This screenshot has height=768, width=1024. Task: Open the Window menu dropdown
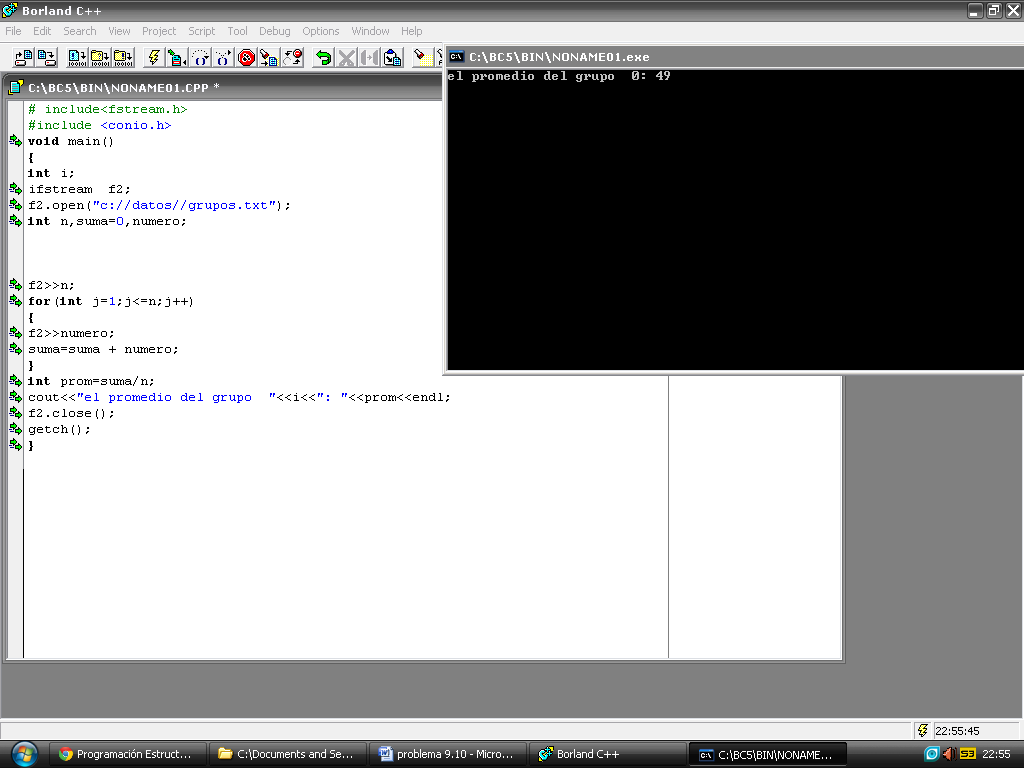point(370,31)
